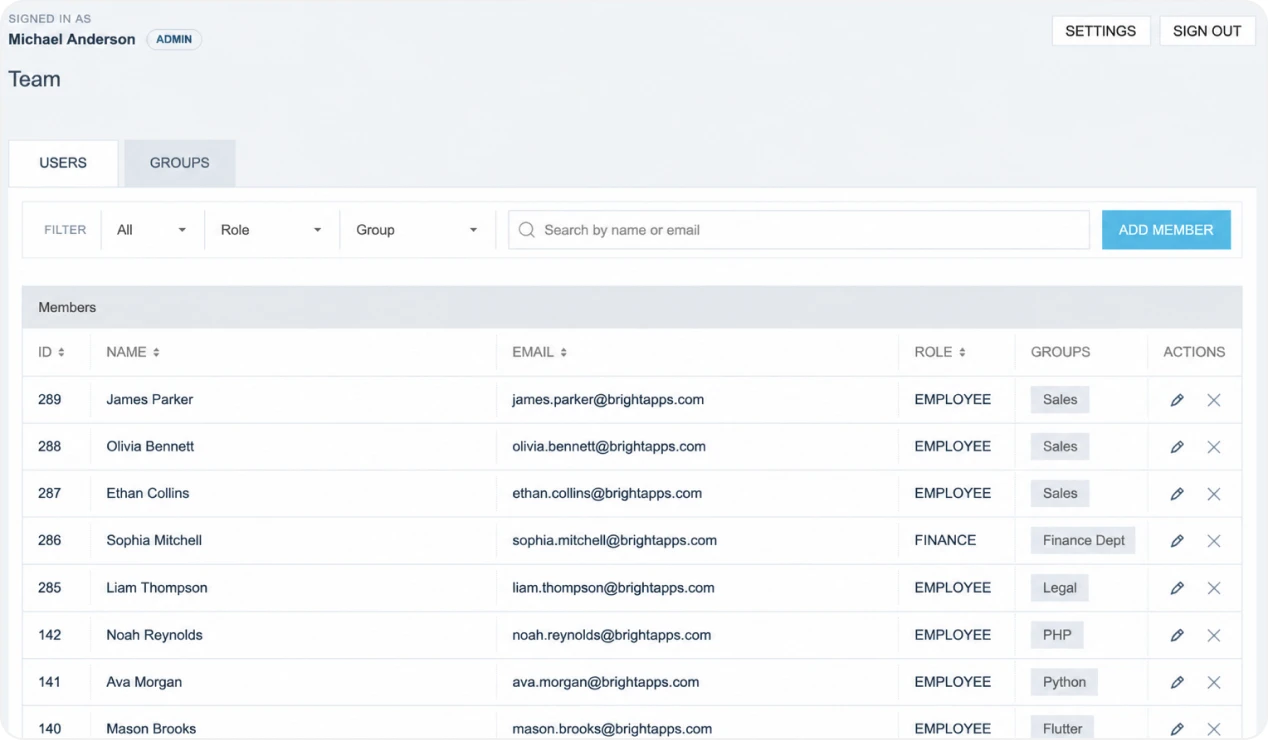Select the PHP group tag

[x=1057, y=635]
